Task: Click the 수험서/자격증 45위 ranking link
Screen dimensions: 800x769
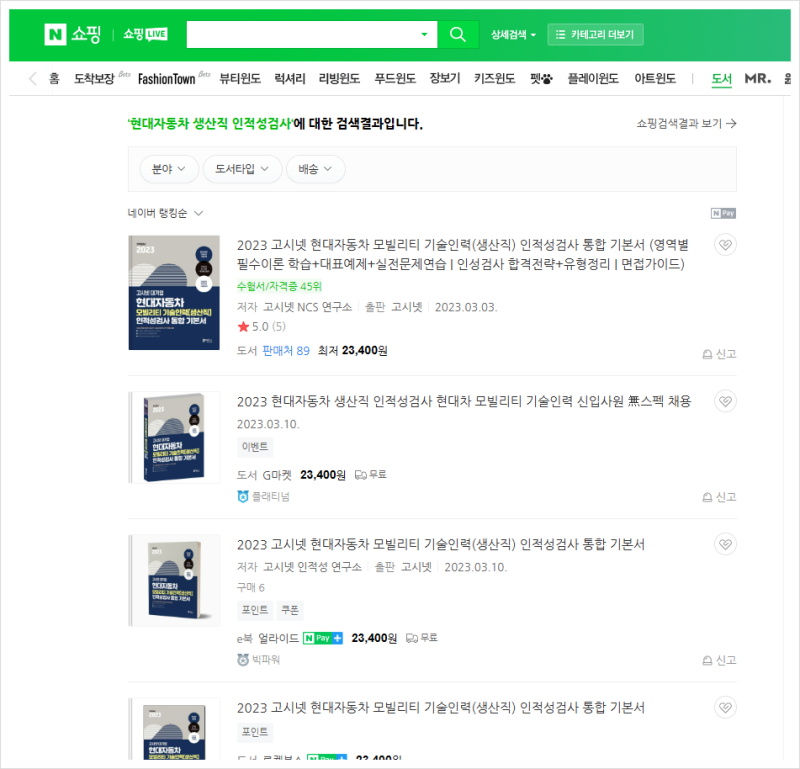Action: tap(279, 286)
